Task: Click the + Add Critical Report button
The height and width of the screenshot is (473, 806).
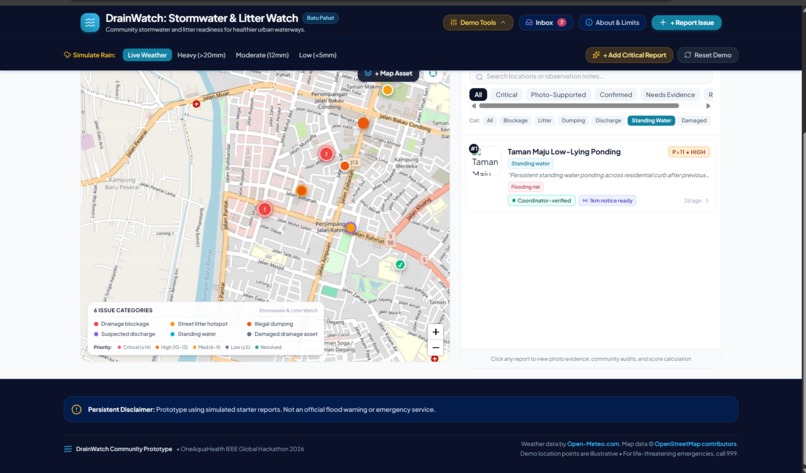Action: pyautogui.click(x=629, y=55)
